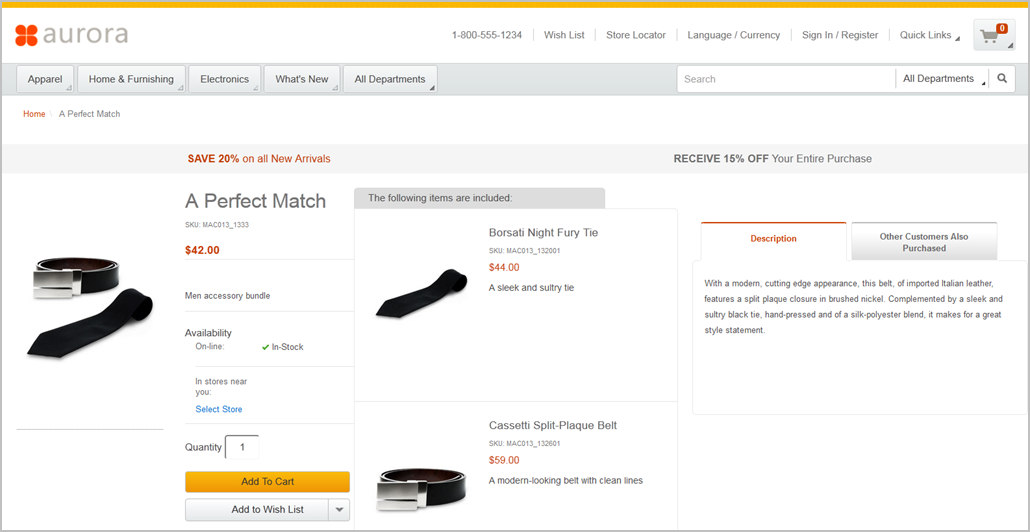Click the search magnifier icon
Image resolution: width=1030 pixels, height=532 pixels.
click(x=1002, y=79)
